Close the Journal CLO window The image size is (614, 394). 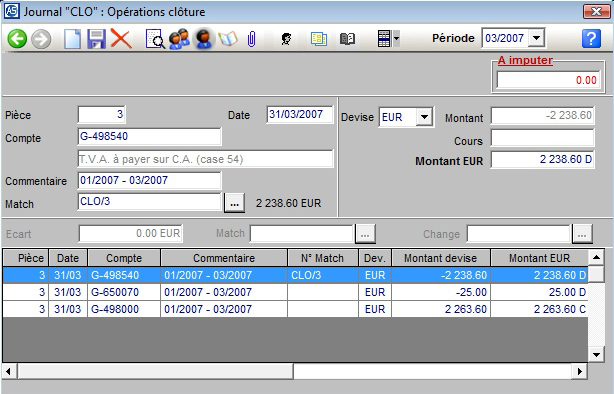(596, 11)
